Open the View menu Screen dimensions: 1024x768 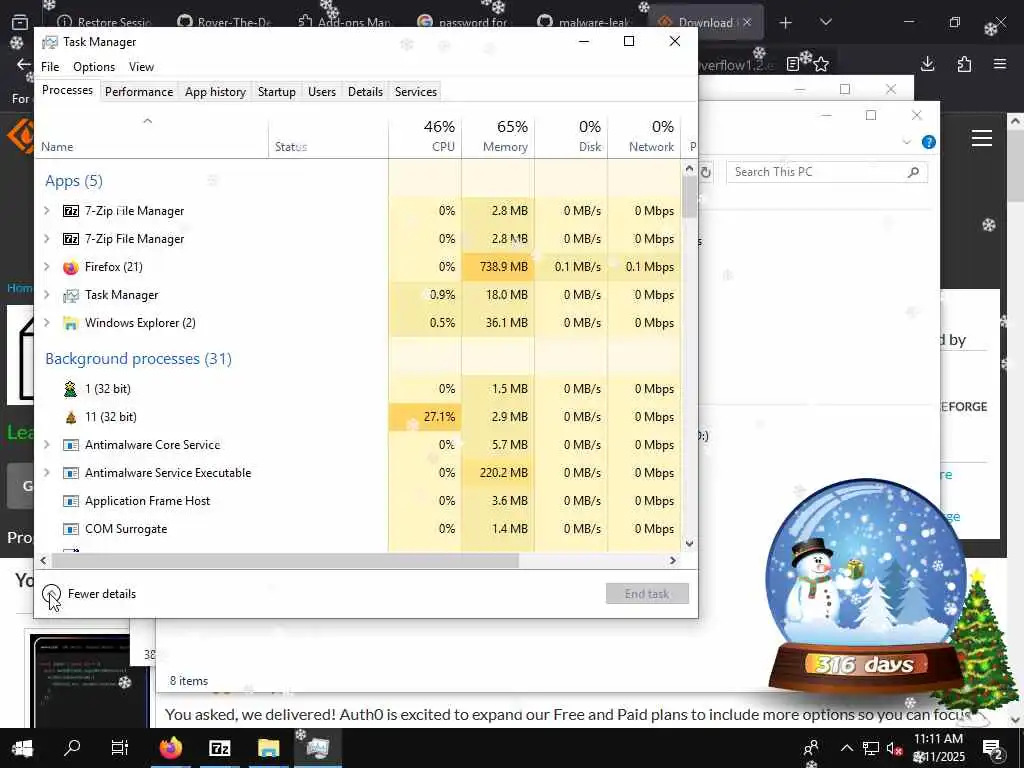click(x=141, y=67)
